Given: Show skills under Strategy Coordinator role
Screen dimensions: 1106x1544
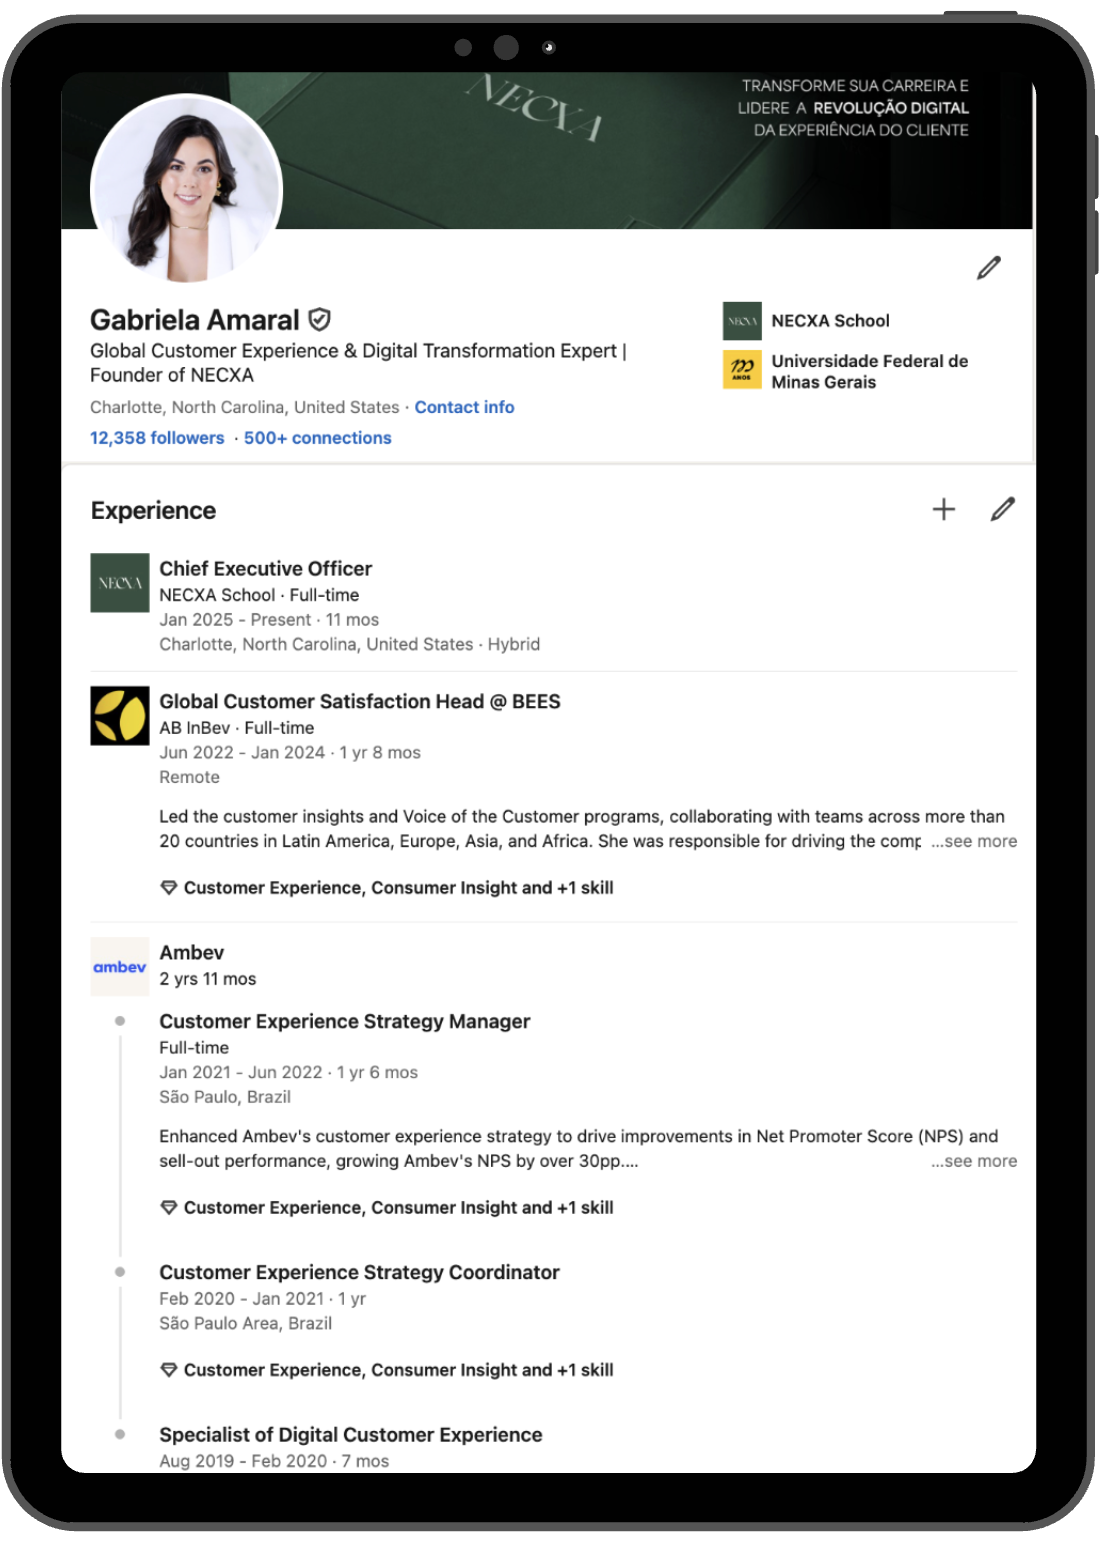Looking at the screenshot, I should (x=397, y=1370).
